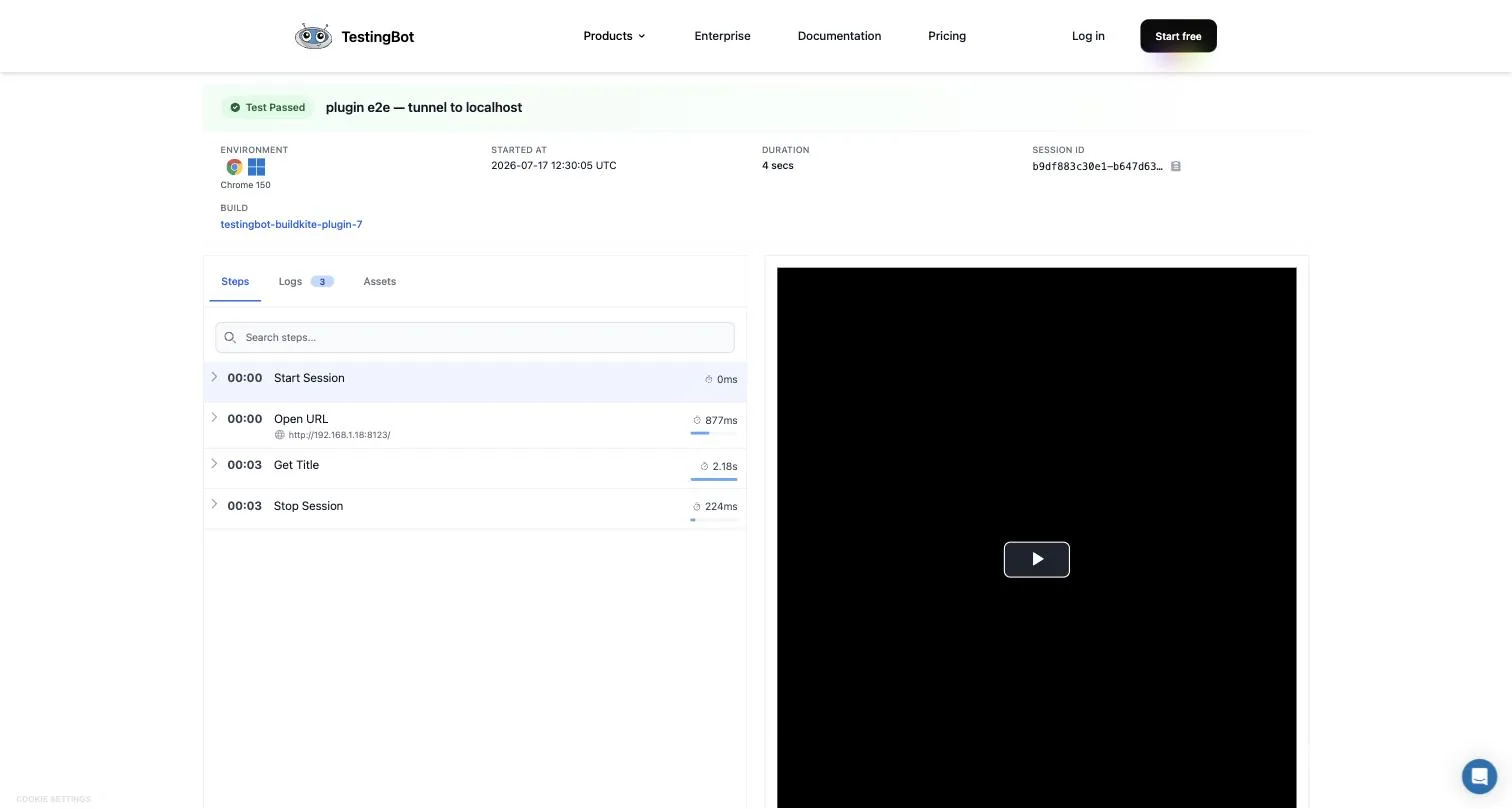Click the green Test Passed check icon
The image size is (1512, 809).
tap(235, 107)
